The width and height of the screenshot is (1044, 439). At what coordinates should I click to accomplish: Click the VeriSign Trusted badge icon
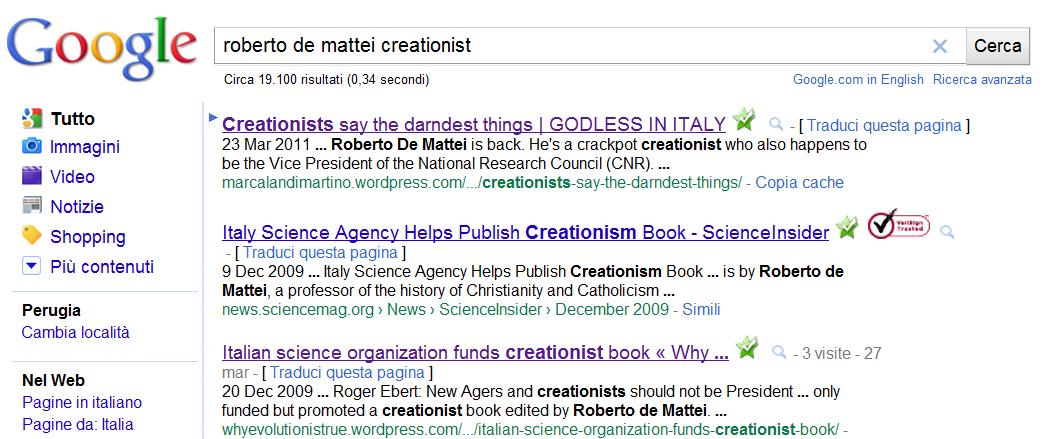coord(897,226)
